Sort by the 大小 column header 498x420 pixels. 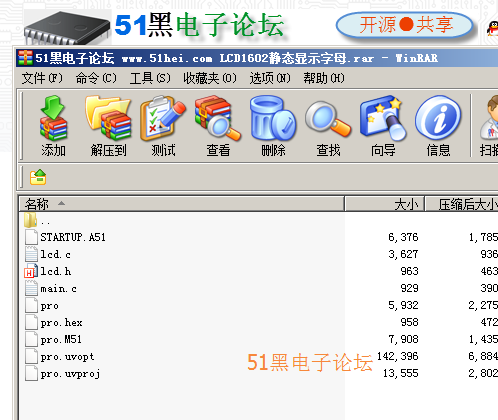point(384,204)
